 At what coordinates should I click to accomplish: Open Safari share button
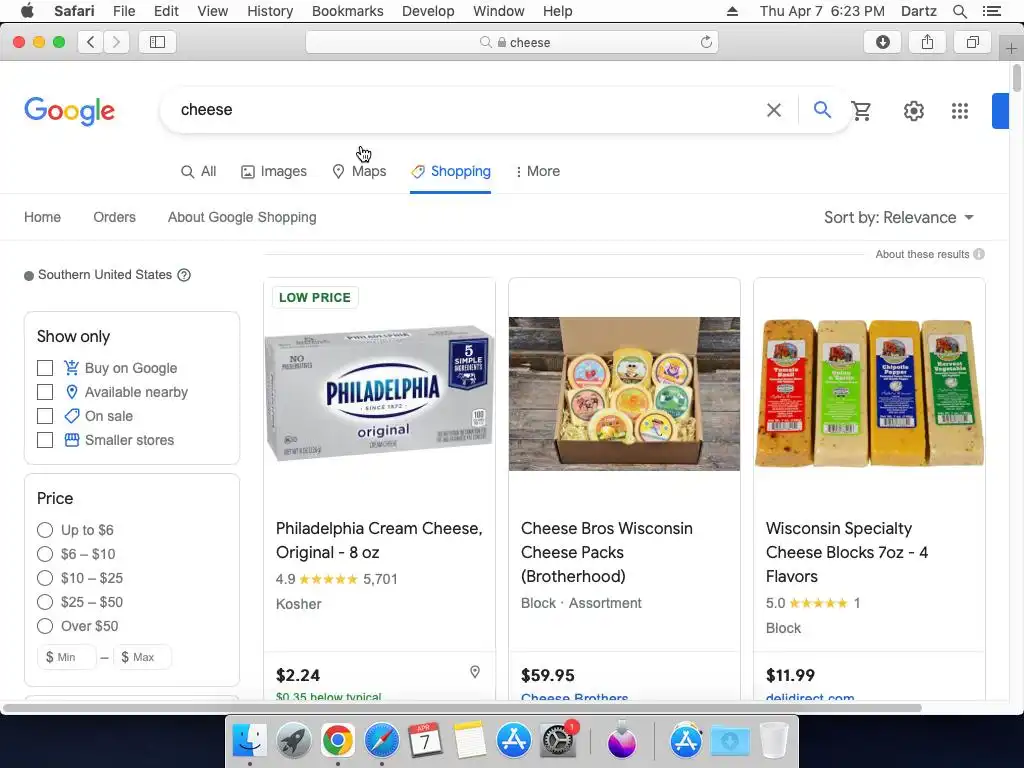[x=927, y=42]
